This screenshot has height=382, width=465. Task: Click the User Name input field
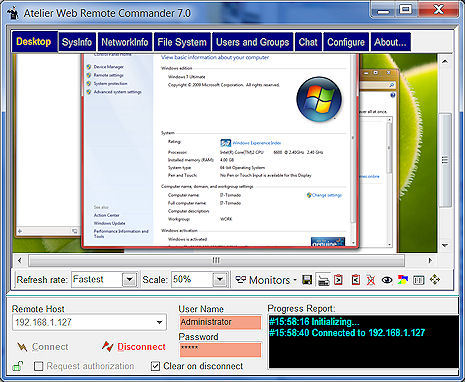point(220,322)
